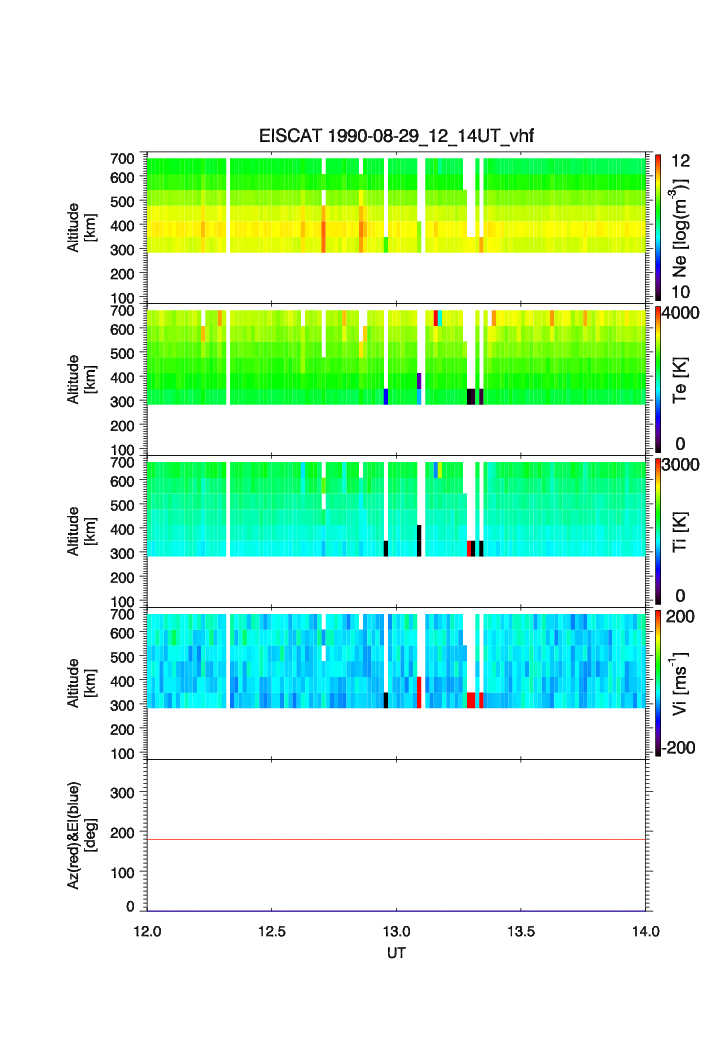Click the red azimuth line in bottom panel
The height and width of the screenshot is (1063, 708).
tap(396, 839)
